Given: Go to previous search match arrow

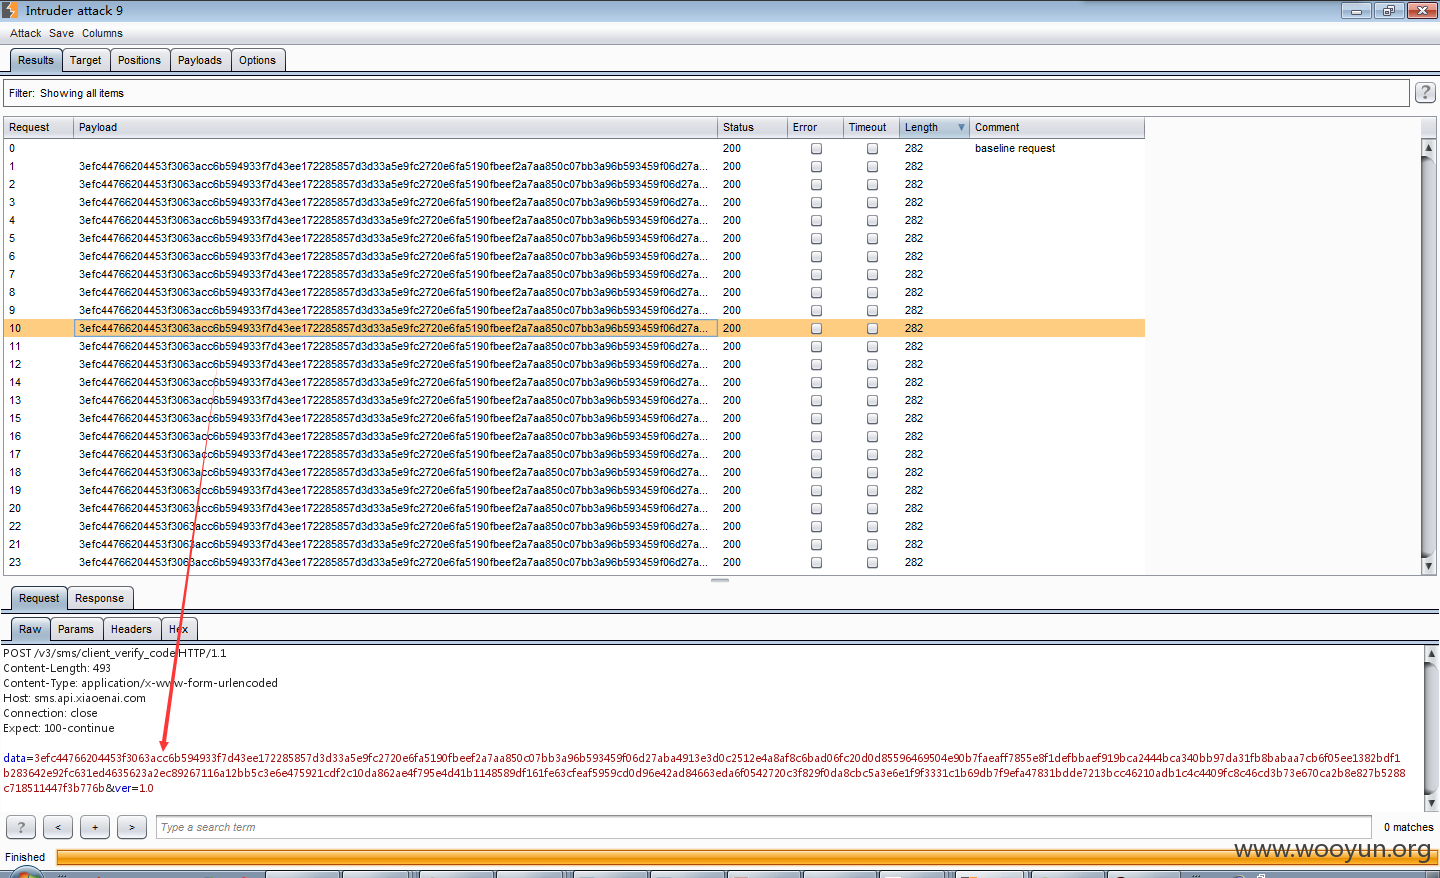Looking at the screenshot, I should click(58, 827).
